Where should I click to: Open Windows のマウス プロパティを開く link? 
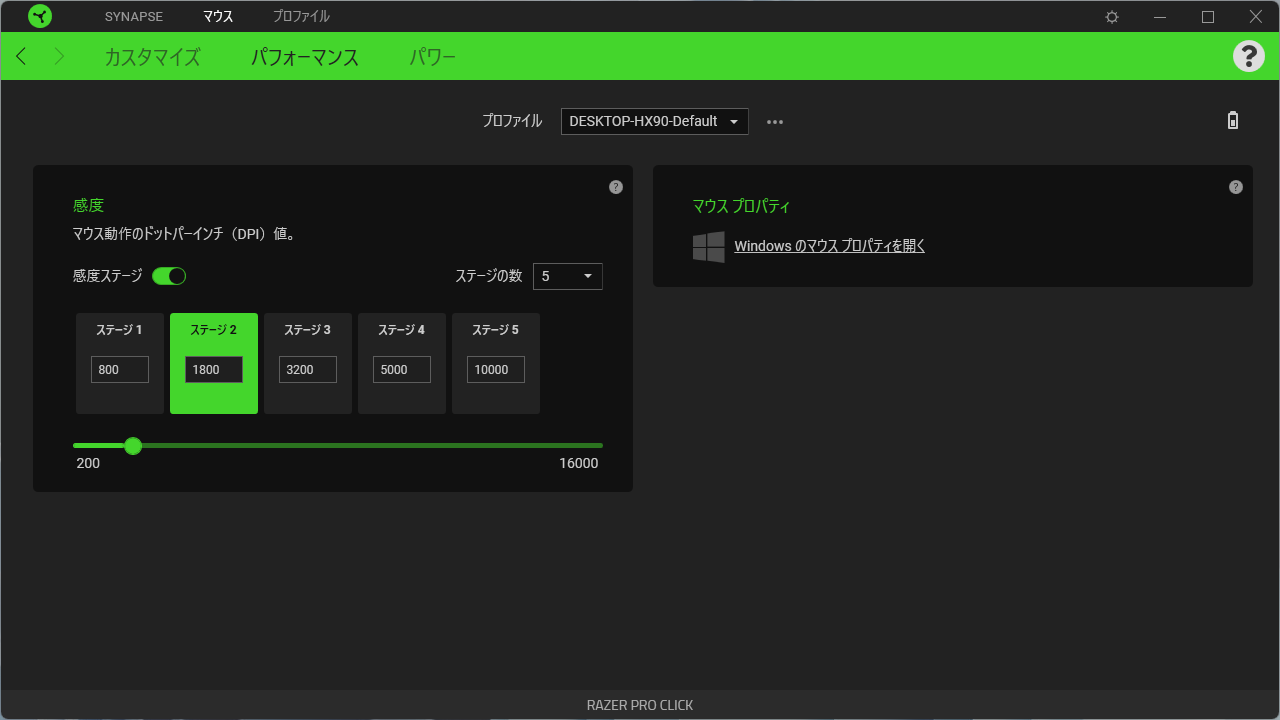(x=830, y=246)
